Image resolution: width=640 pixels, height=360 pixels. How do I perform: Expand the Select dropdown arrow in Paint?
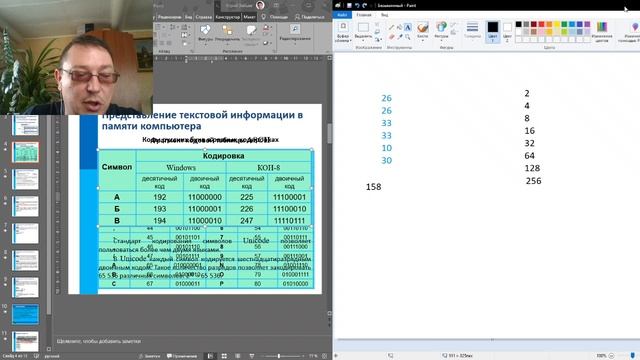(363, 40)
